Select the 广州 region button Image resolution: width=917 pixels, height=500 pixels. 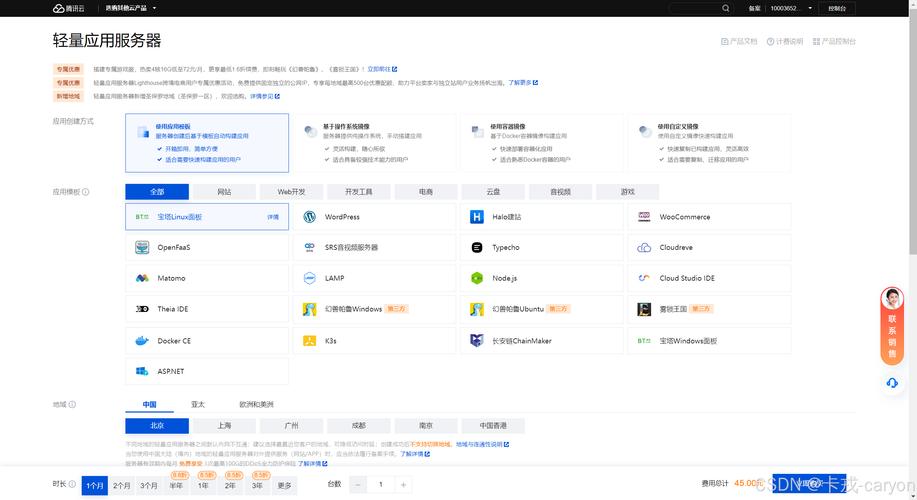291,426
